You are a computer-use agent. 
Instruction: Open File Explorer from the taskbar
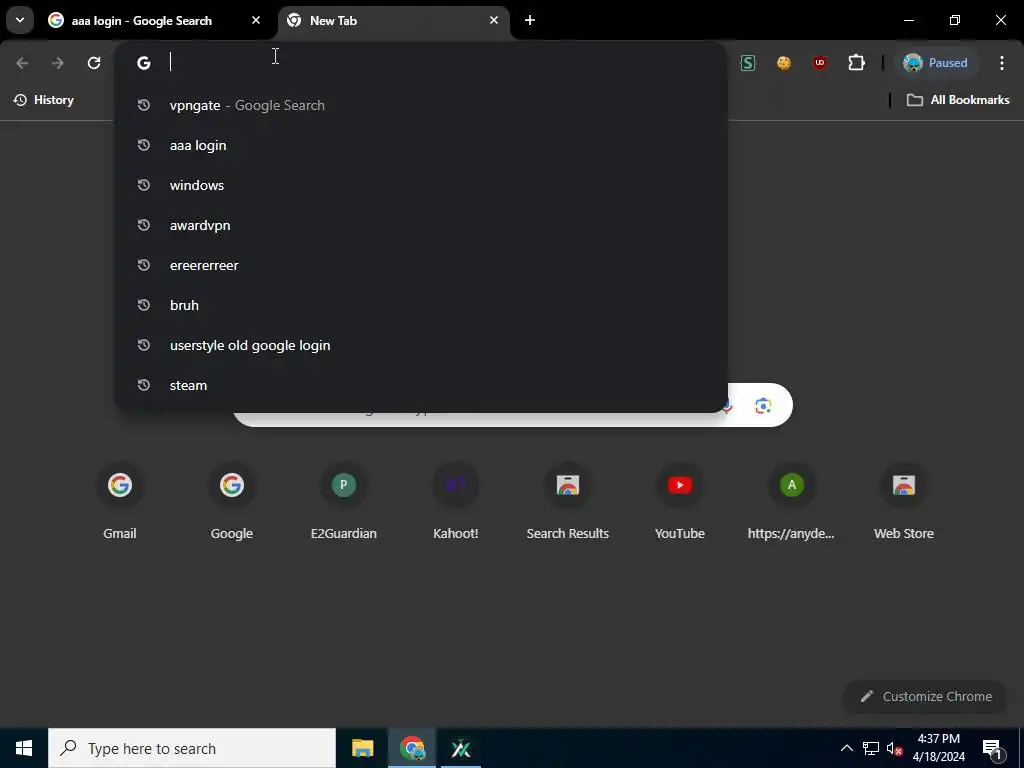[x=362, y=748]
